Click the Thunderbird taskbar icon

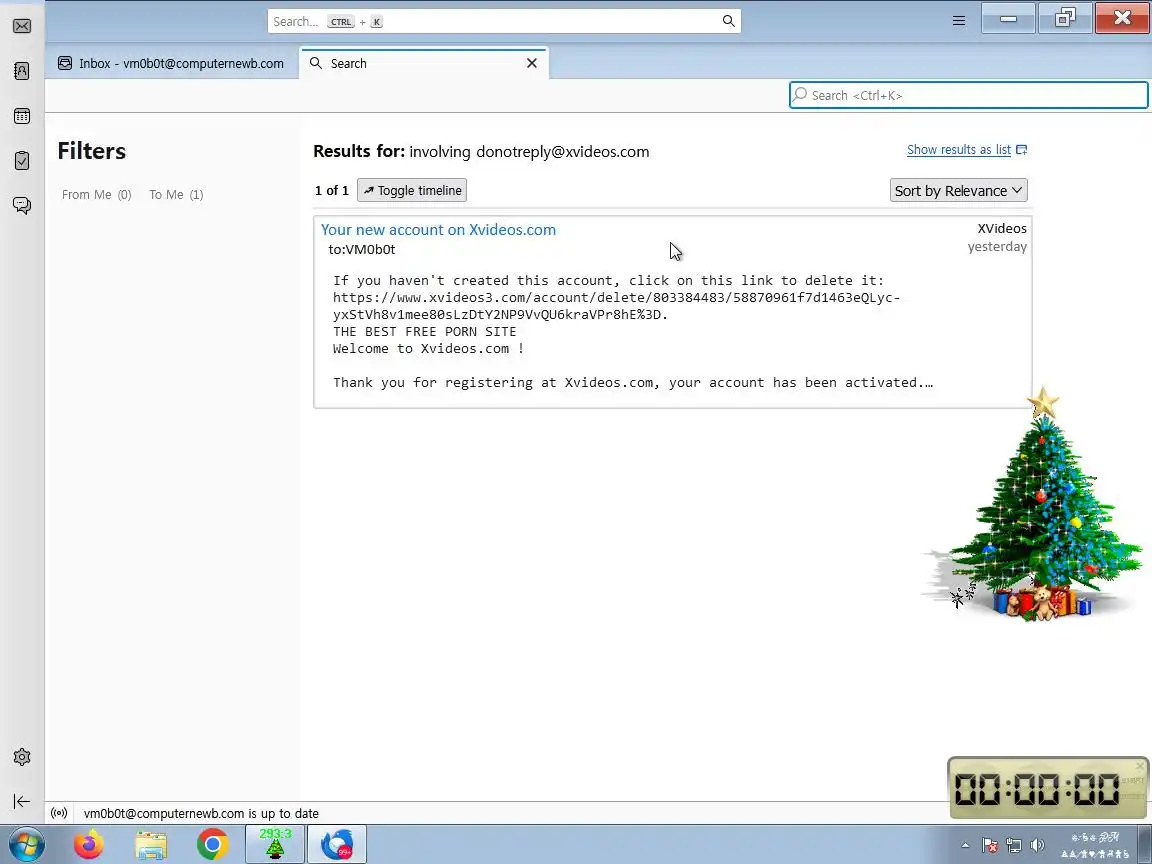(336, 843)
